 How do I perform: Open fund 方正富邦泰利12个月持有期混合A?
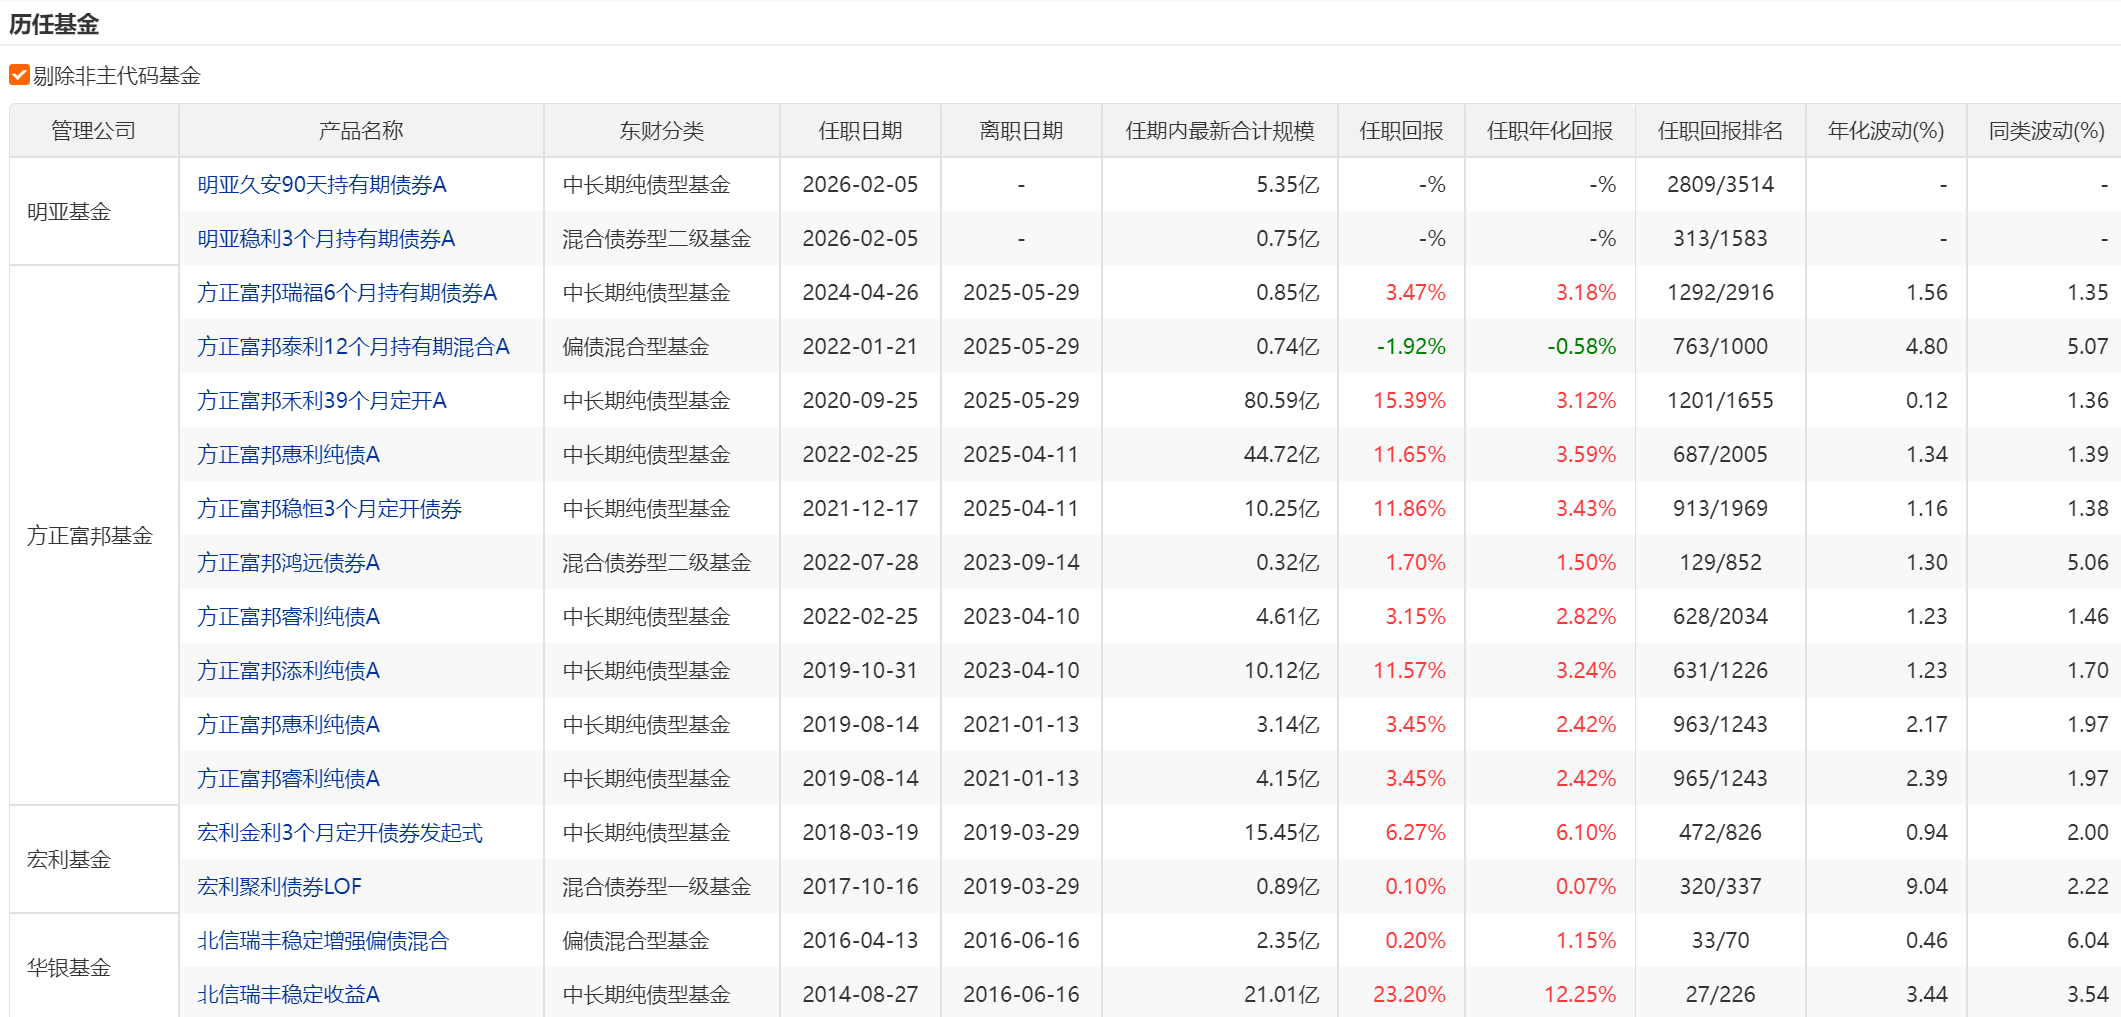353,347
